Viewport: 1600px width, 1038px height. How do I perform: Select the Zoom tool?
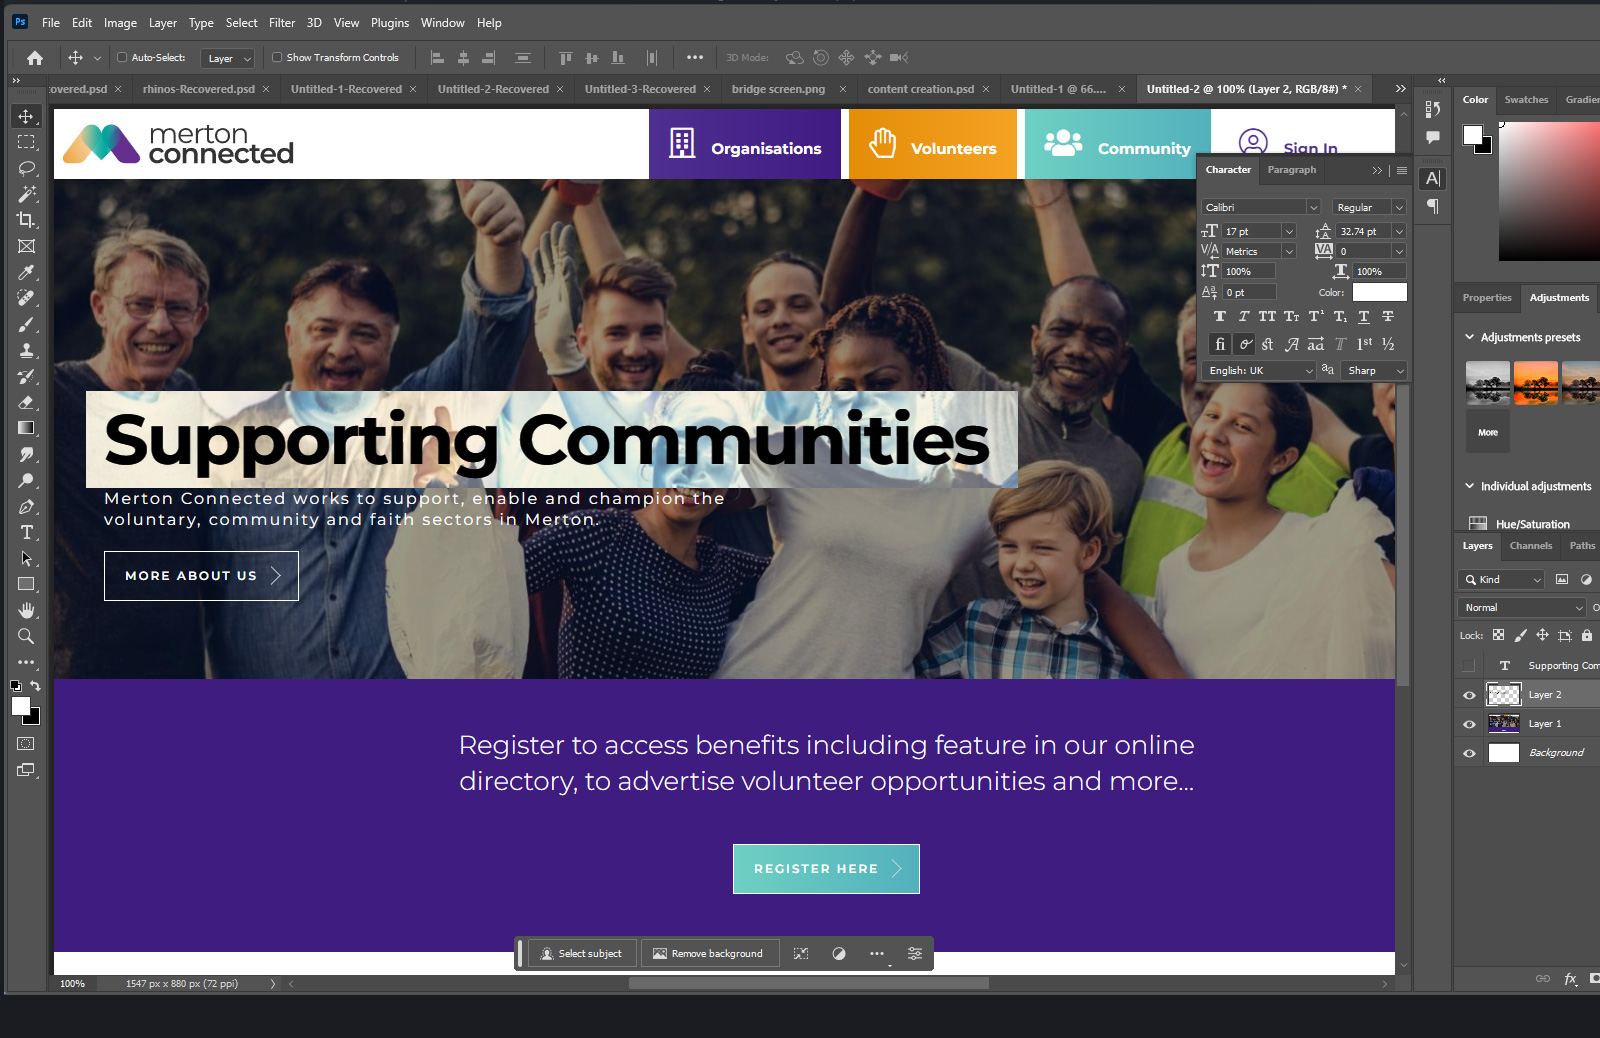tap(26, 636)
